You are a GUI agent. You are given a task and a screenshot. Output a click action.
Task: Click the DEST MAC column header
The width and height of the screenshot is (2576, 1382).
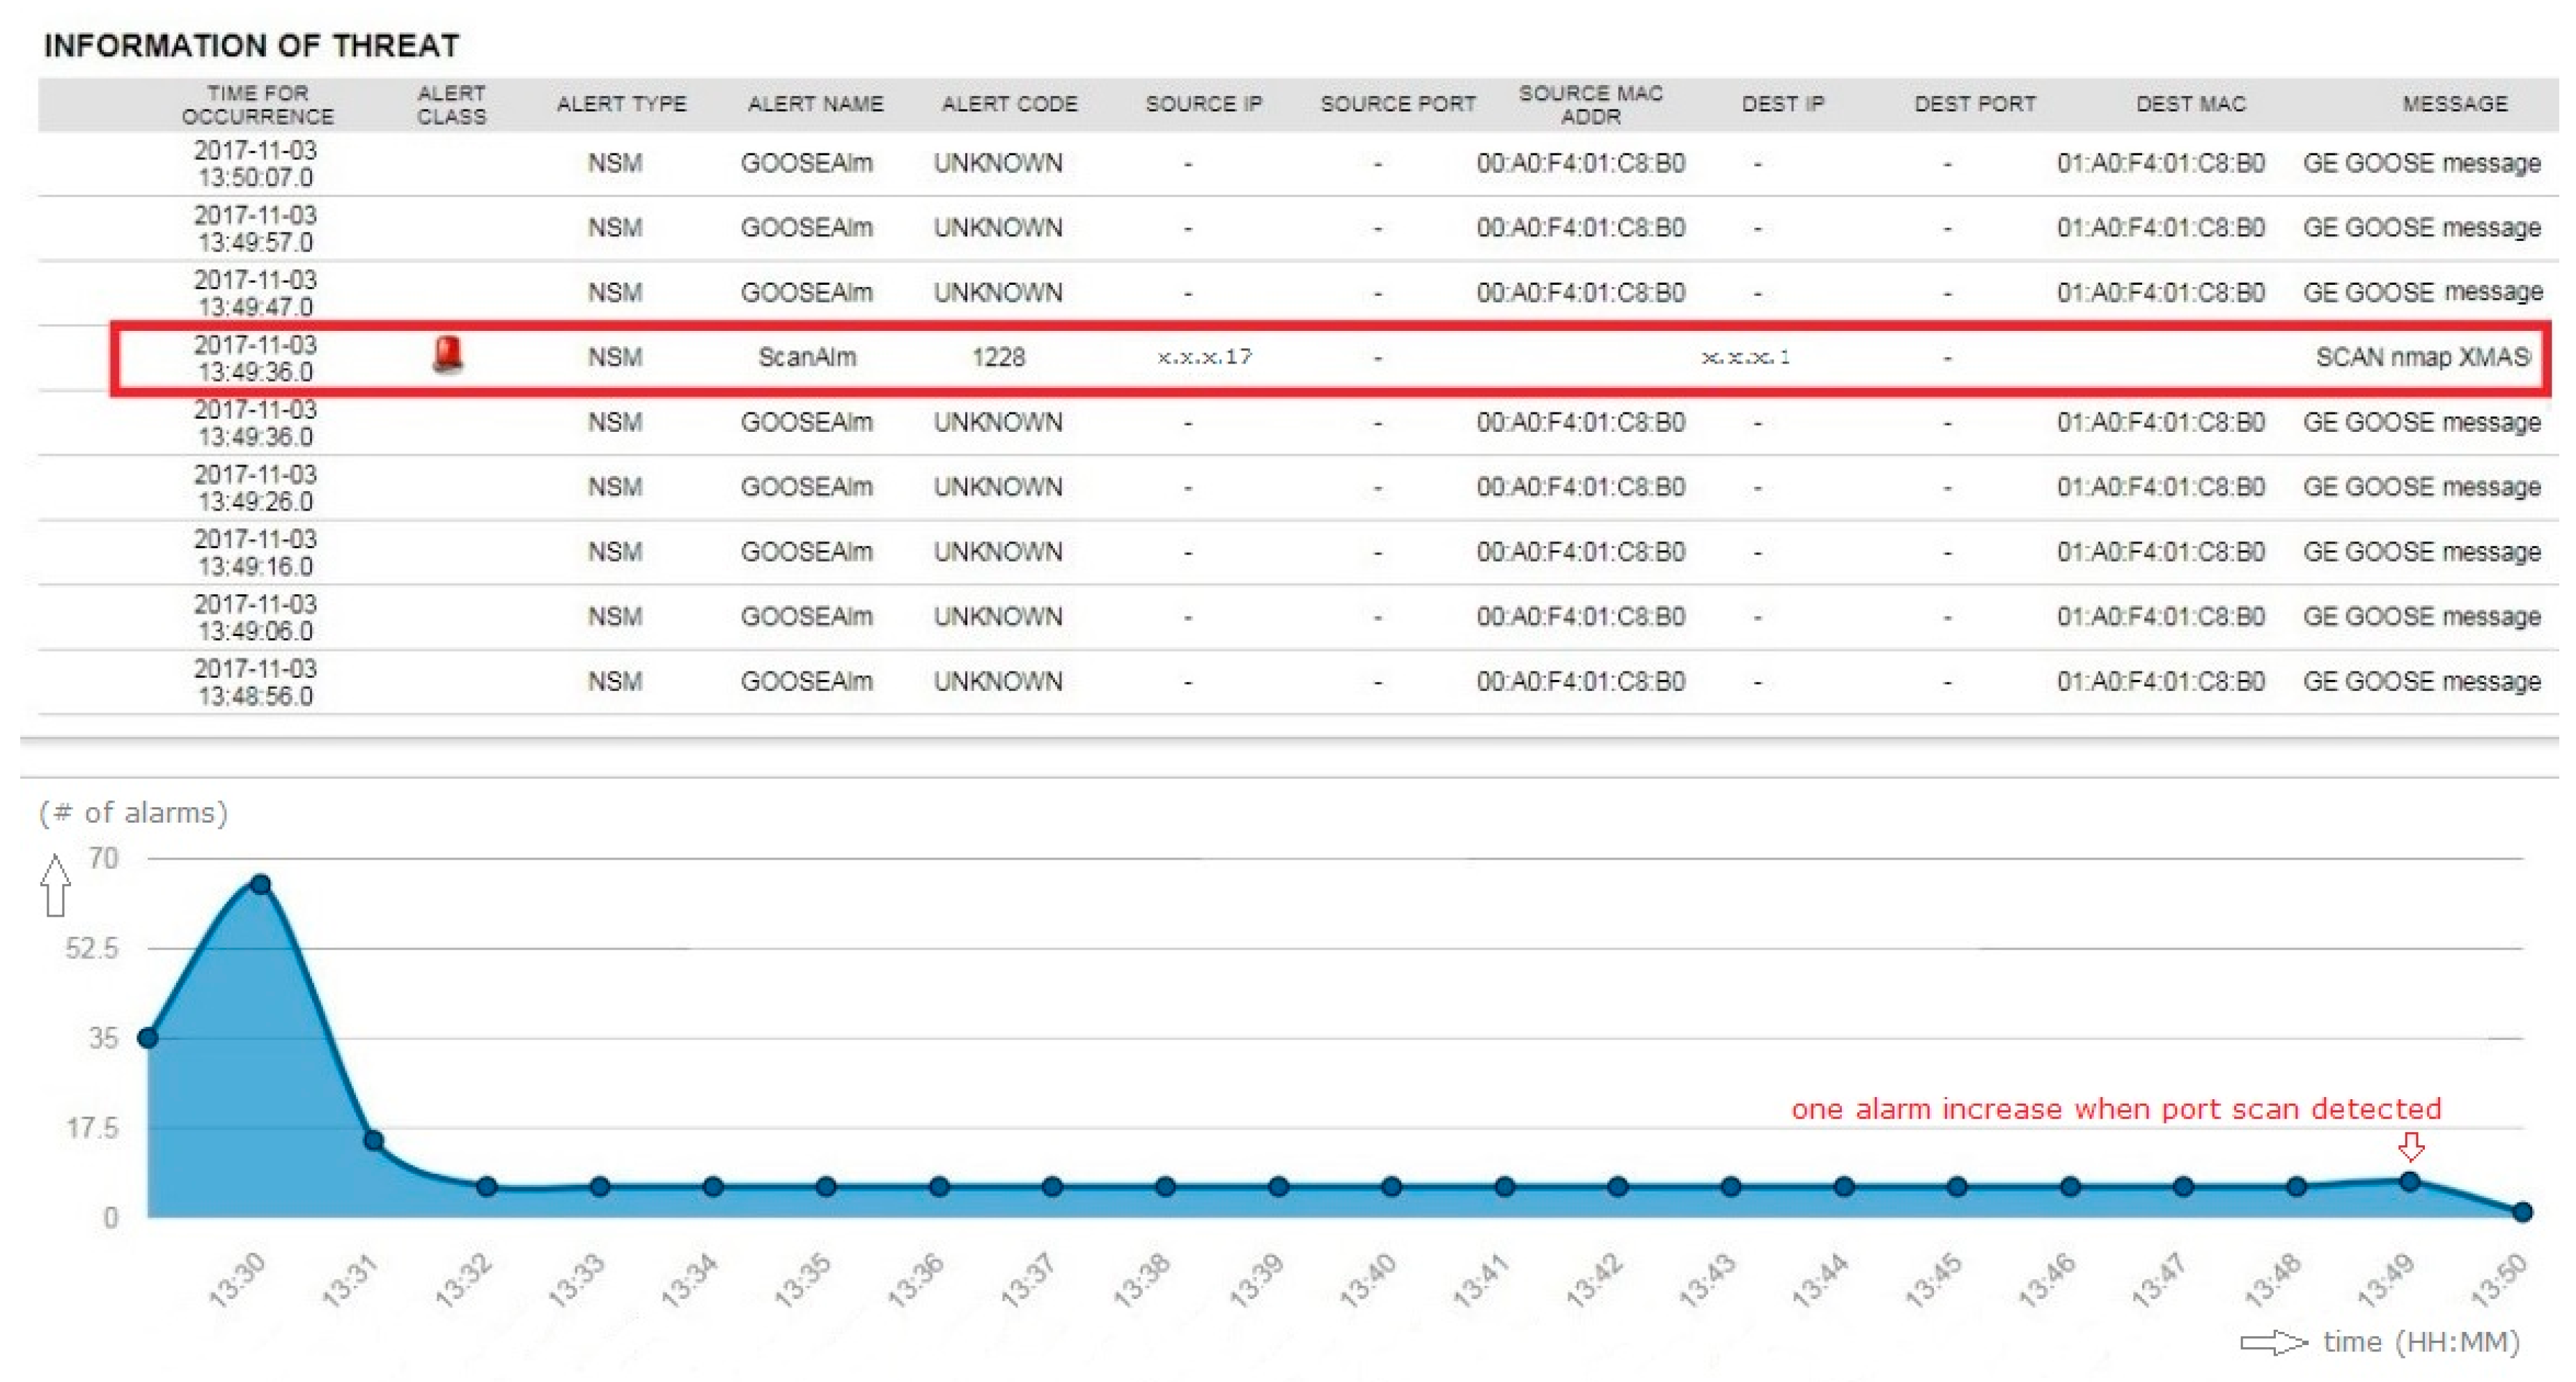[x=2190, y=104]
